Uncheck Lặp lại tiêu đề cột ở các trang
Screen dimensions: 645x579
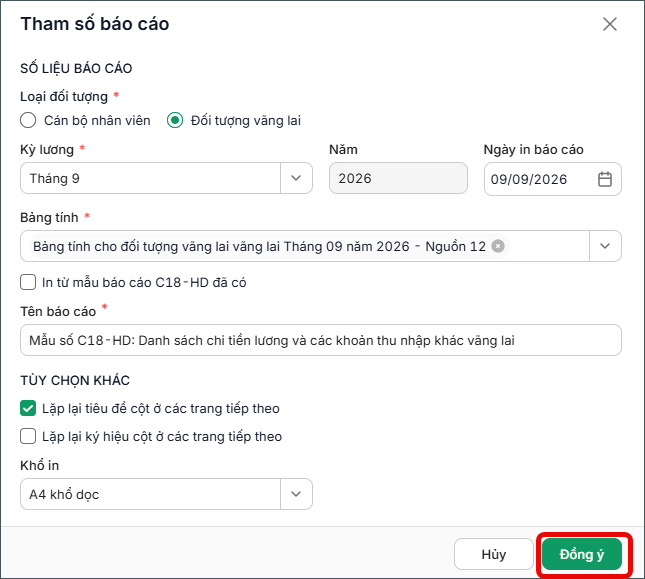click(x=28, y=408)
